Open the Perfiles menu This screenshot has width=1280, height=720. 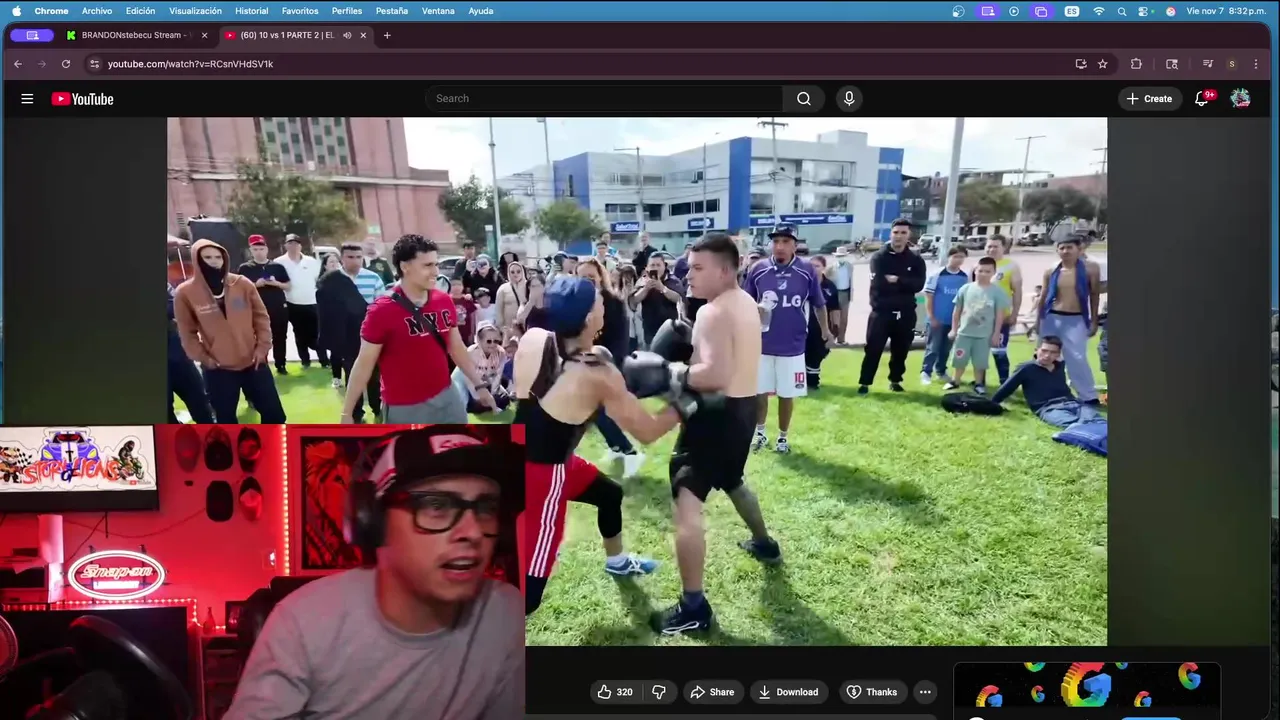[347, 11]
